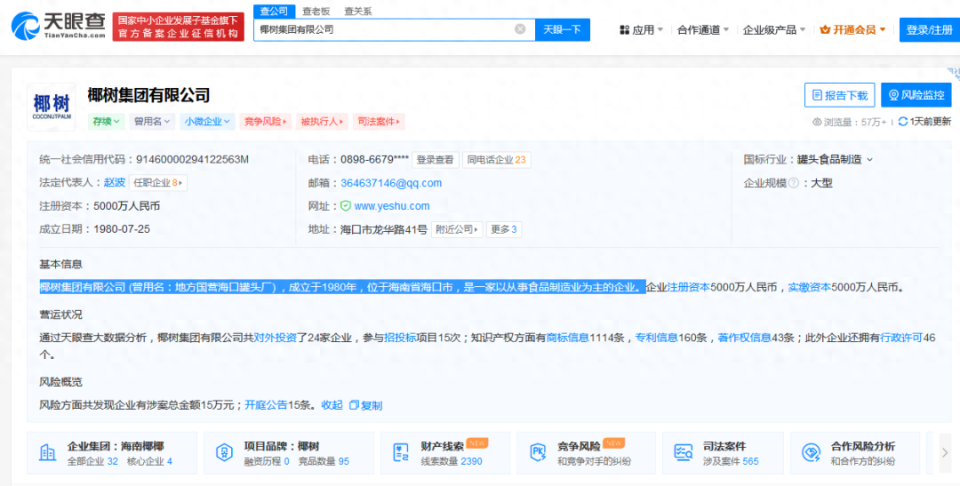The width and height of the screenshot is (960, 486).
Task: Open the TianYanCha logo home link
Action: (58, 26)
